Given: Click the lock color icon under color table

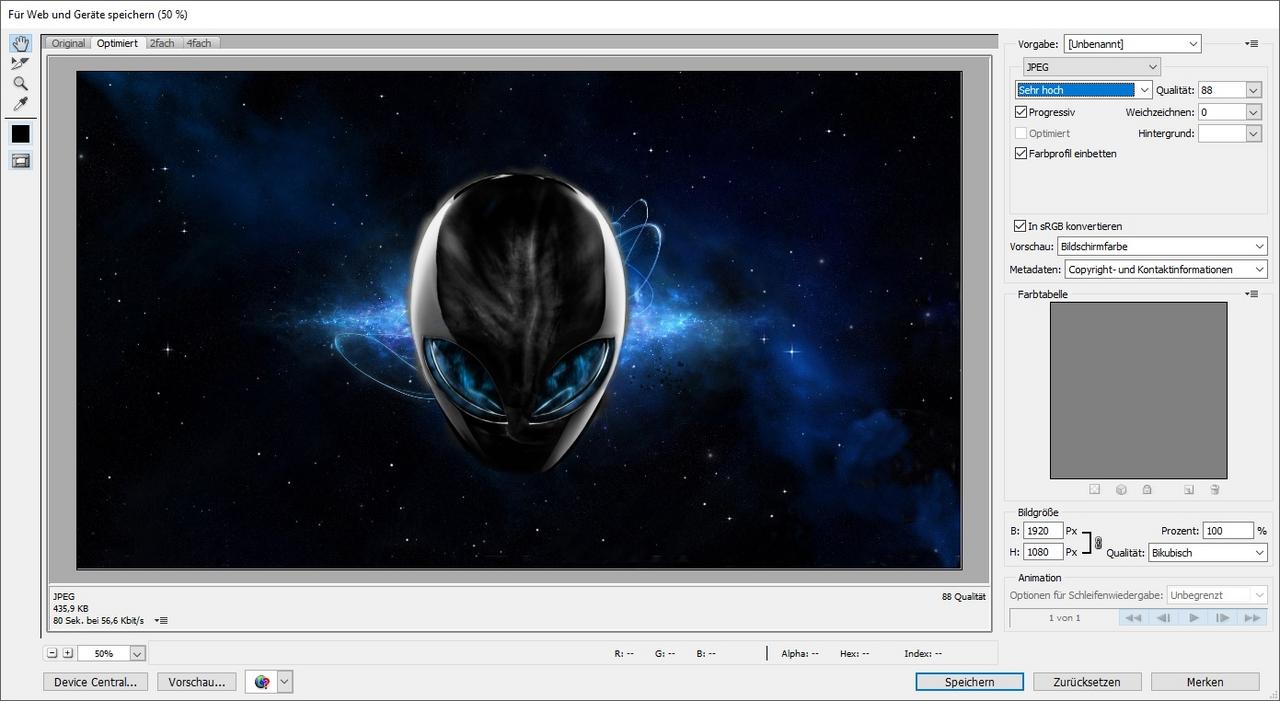Looking at the screenshot, I should tap(1147, 489).
